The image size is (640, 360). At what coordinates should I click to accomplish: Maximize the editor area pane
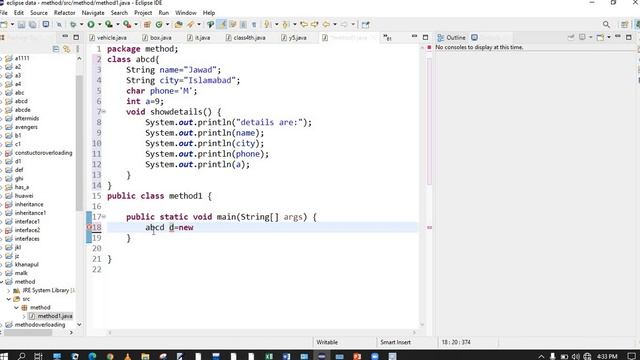[425, 37]
